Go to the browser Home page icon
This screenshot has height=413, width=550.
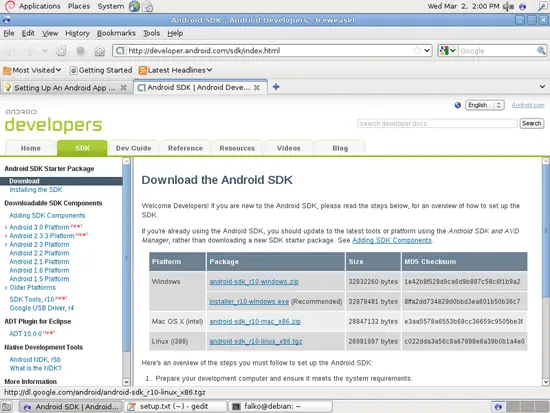(100, 51)
